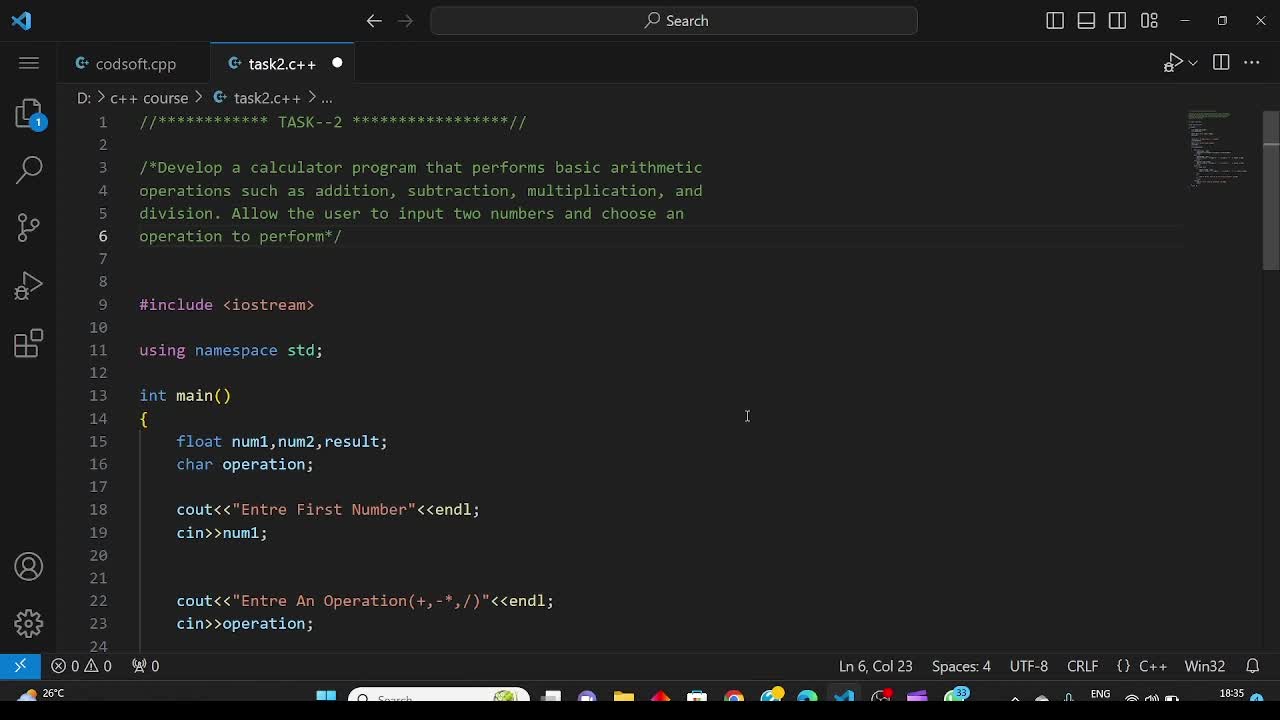Open the Search view in activity bar
The width and height of the screenshot is (1280, 720).
click(29, 169)
